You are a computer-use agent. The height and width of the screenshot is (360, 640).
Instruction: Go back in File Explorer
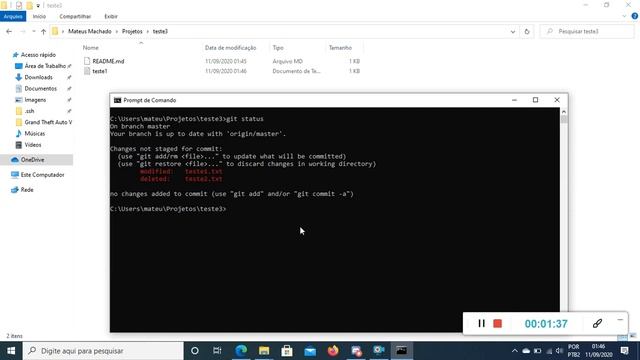[x=9, y=31]
